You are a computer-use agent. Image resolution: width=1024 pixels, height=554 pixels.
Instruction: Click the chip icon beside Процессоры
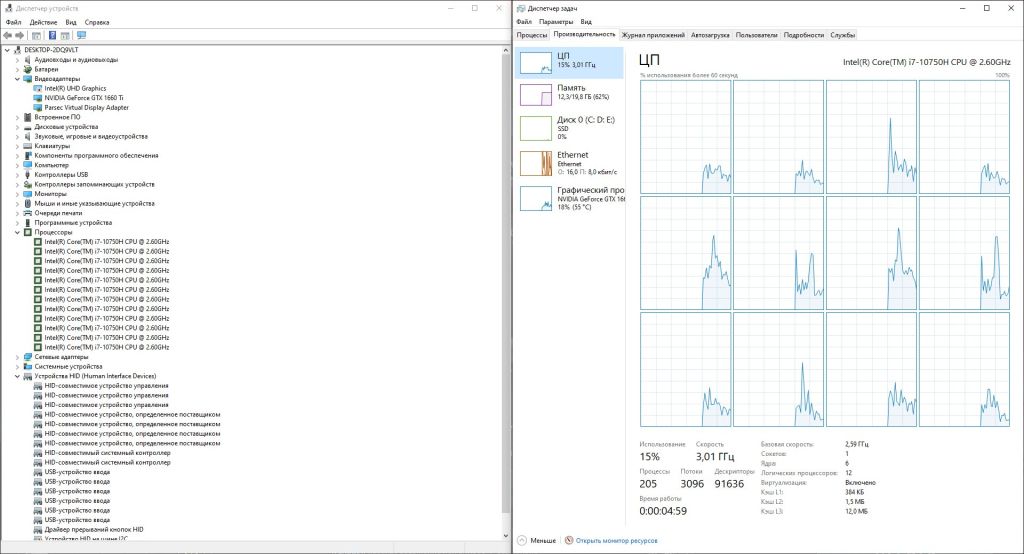click(x=27, y=233)
